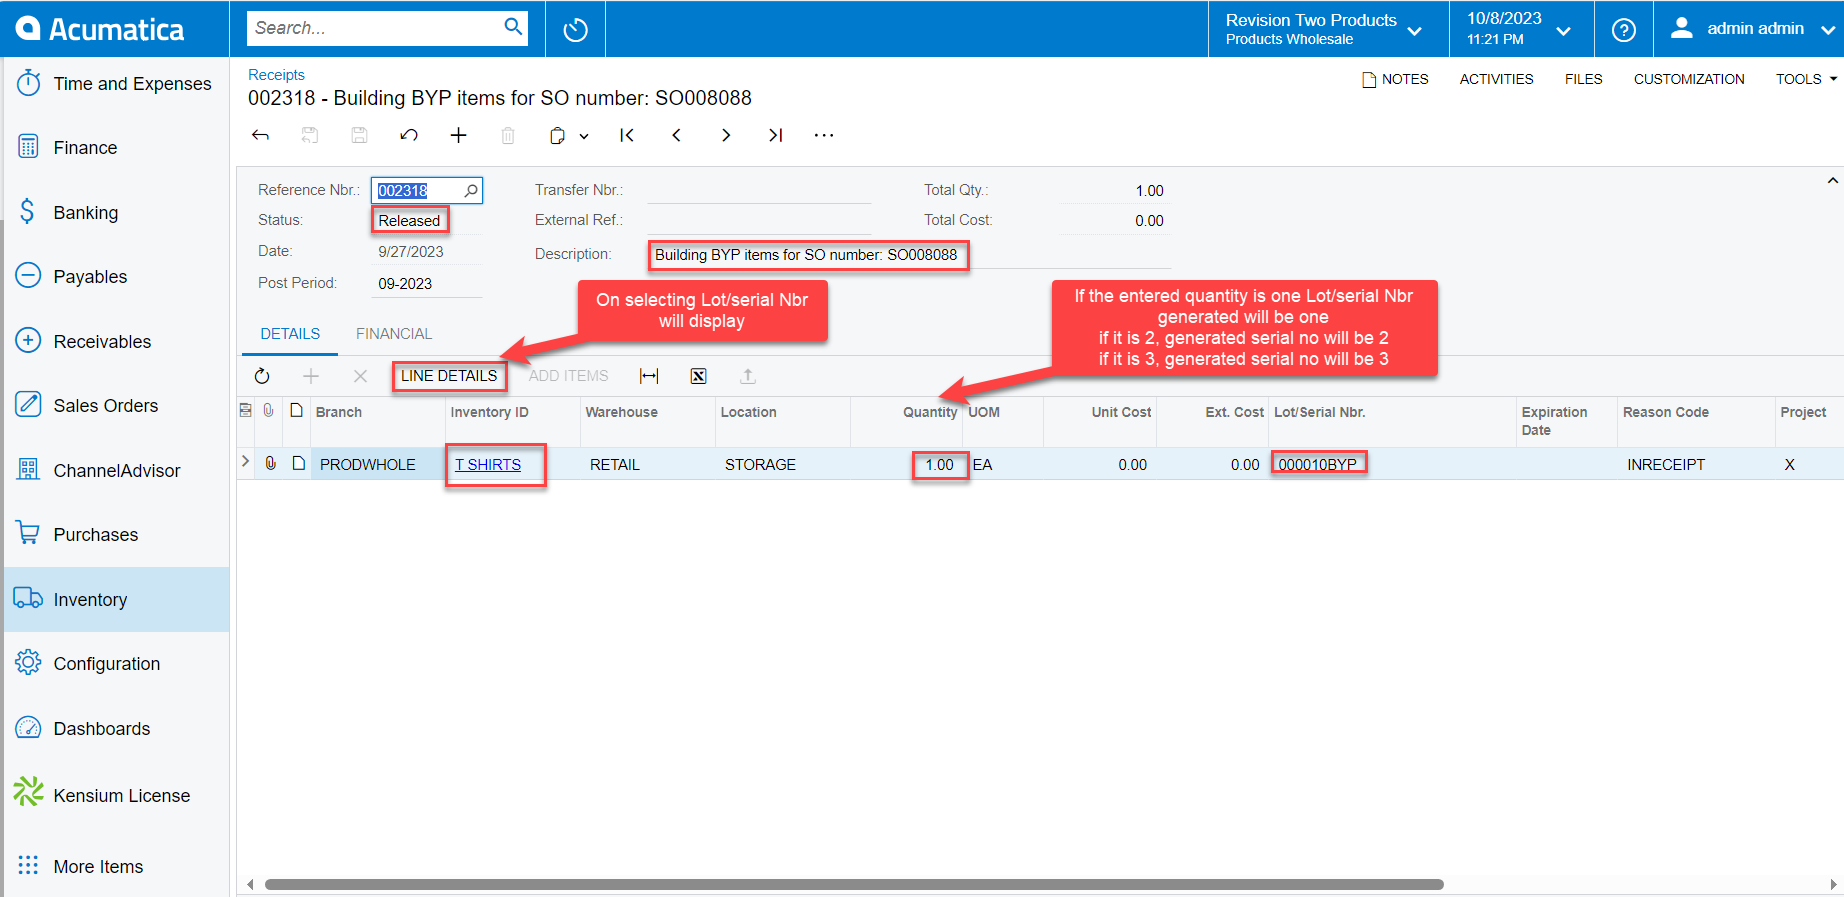This screenshot has height=897, width=1844.
Task: Open the Reference Nbr. lookup magnifier
Action: tap(471, 190)
